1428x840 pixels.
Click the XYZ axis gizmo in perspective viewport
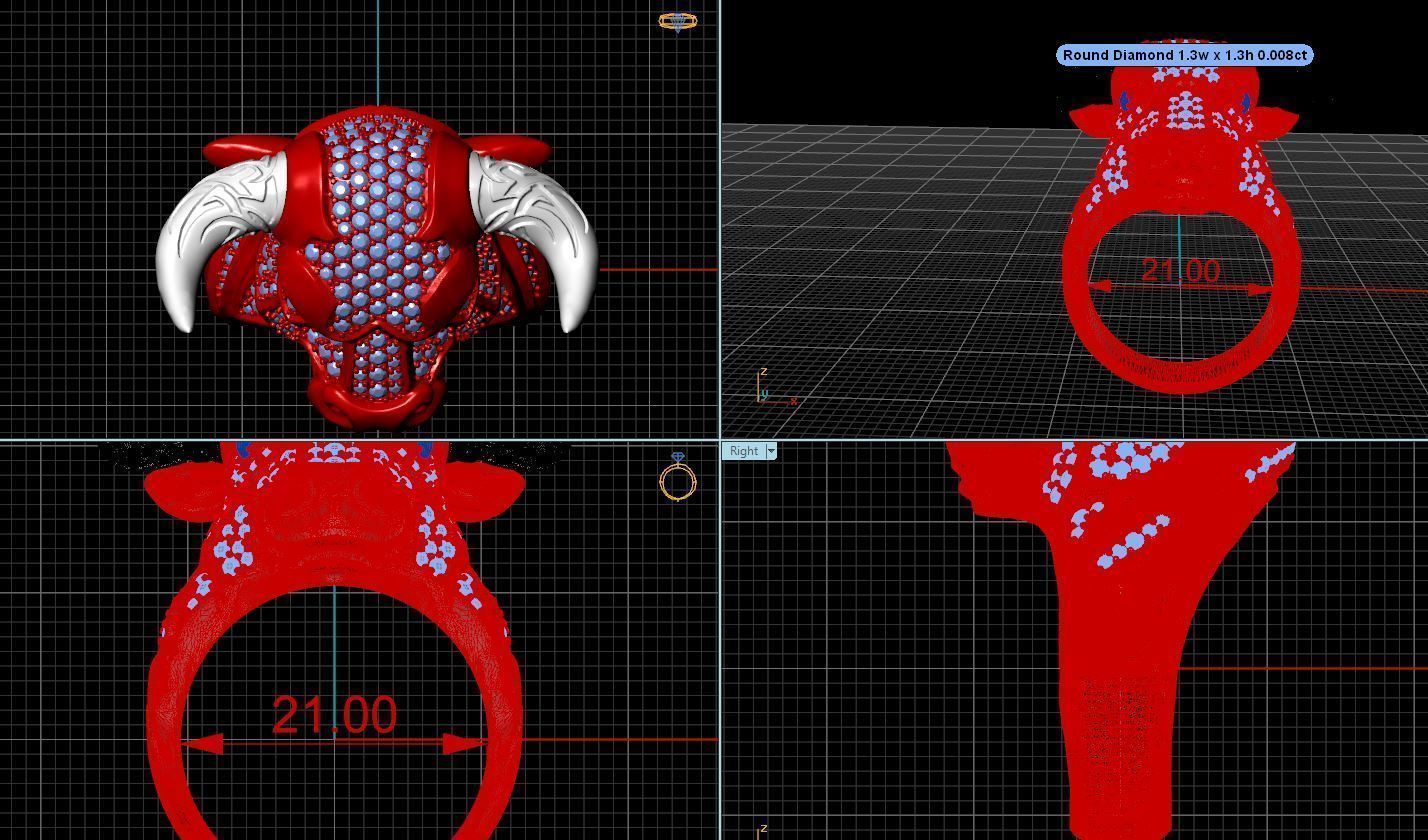pyautogui.click(x=776, y=387)
